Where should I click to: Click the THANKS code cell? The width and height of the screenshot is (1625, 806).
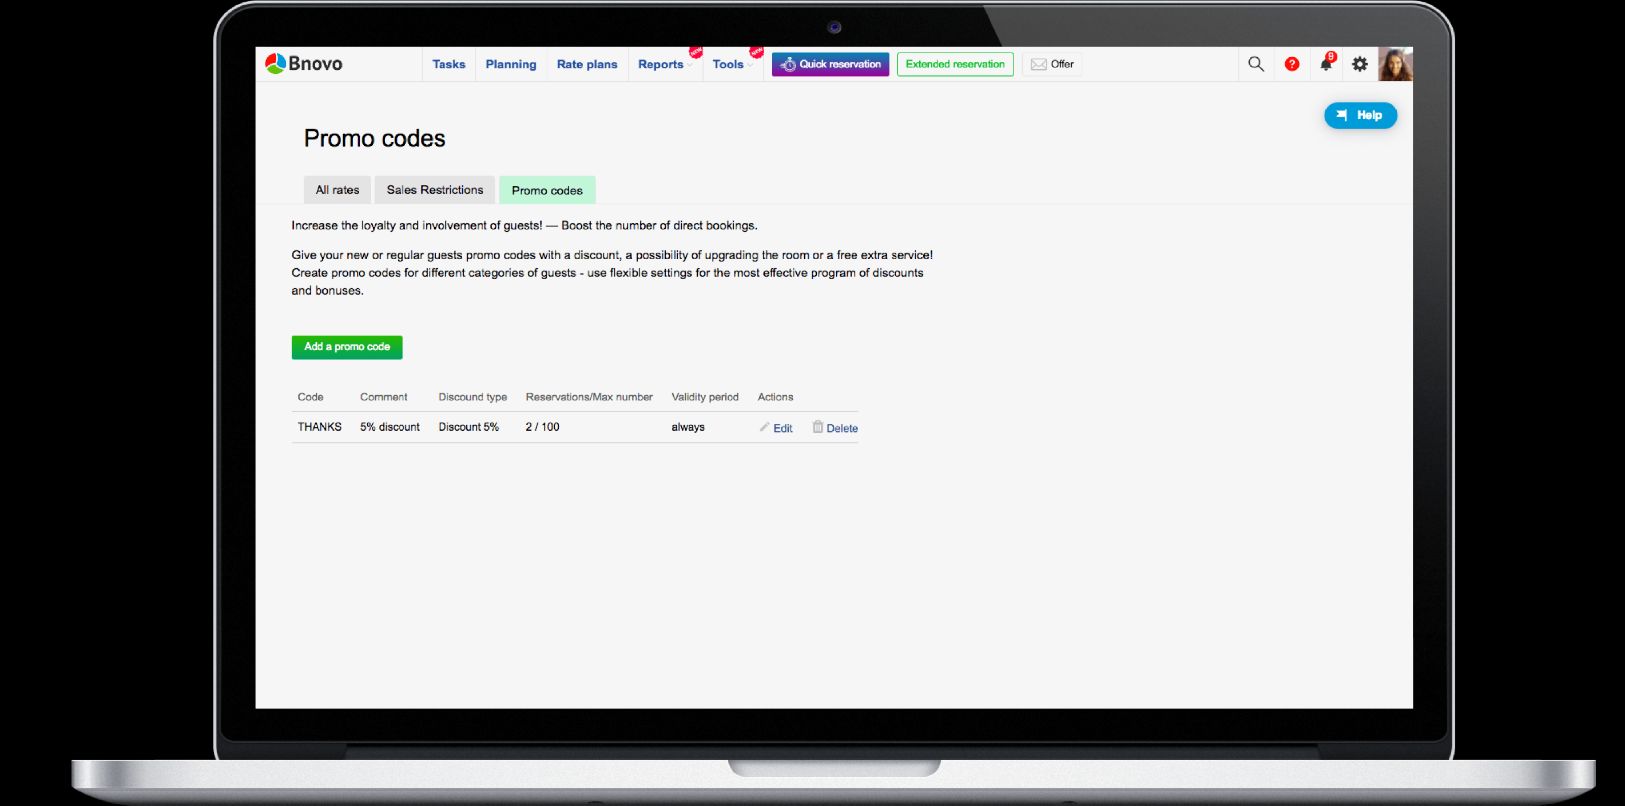tap(320, 427)
